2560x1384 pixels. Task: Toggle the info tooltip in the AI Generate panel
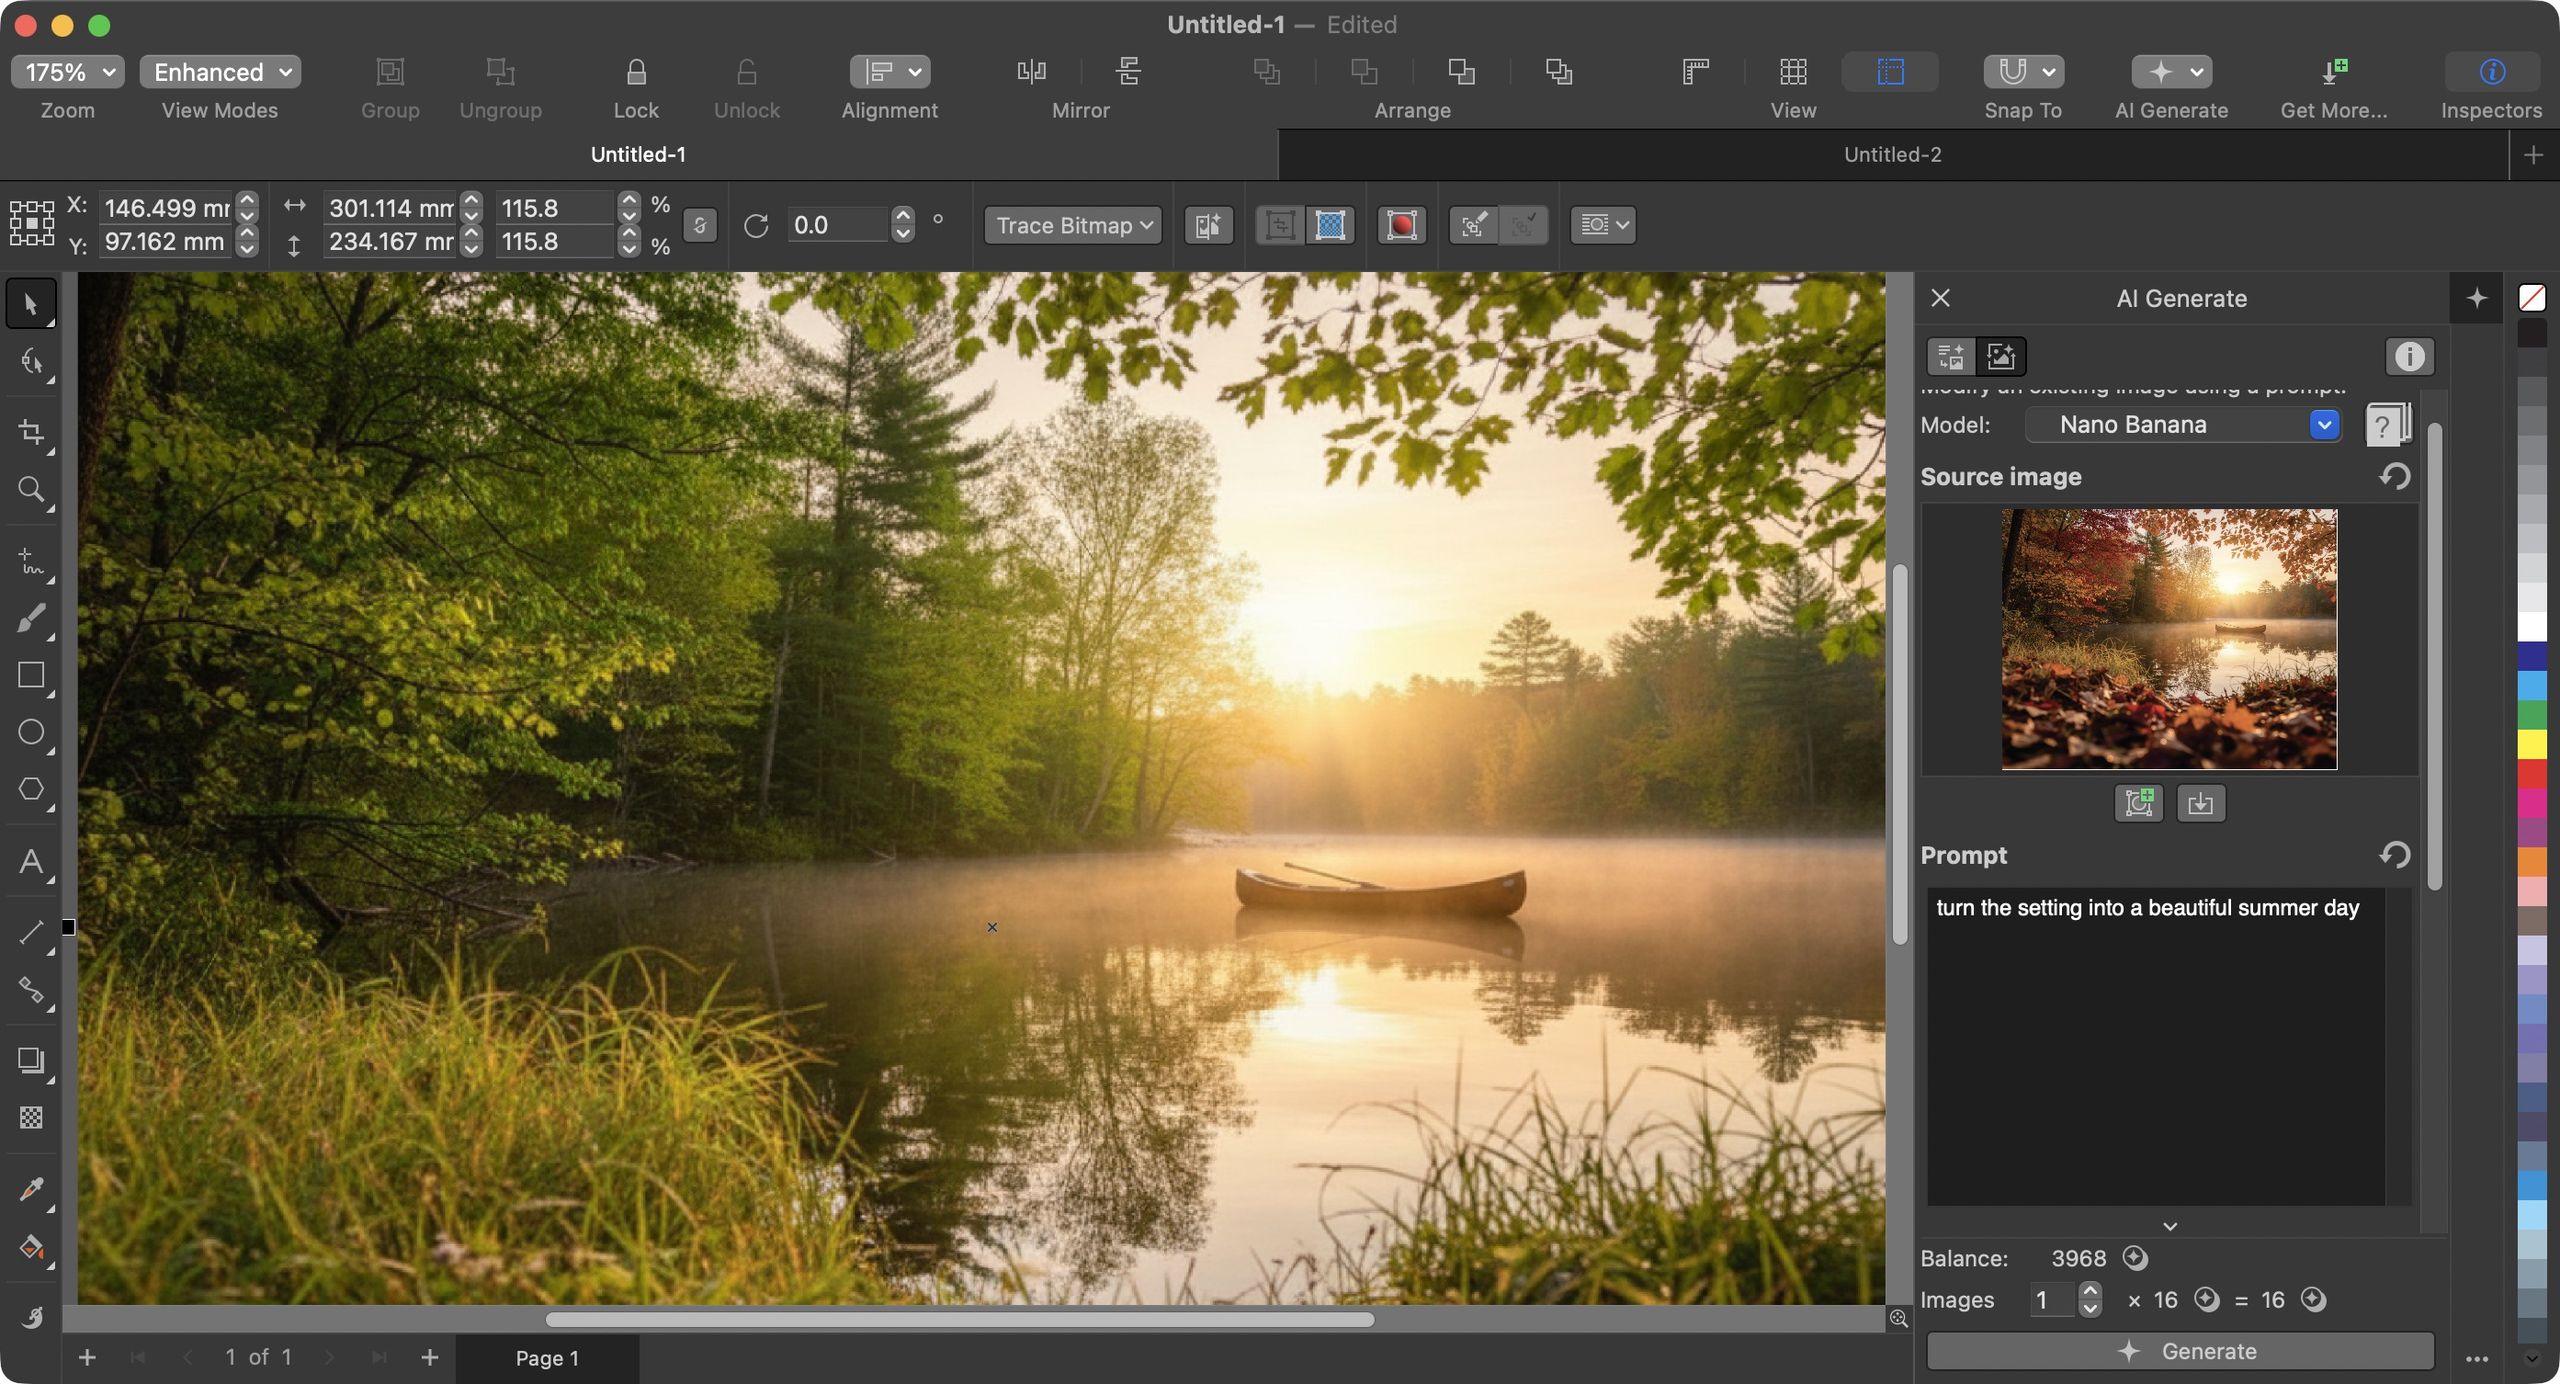tap(2409, 356)
